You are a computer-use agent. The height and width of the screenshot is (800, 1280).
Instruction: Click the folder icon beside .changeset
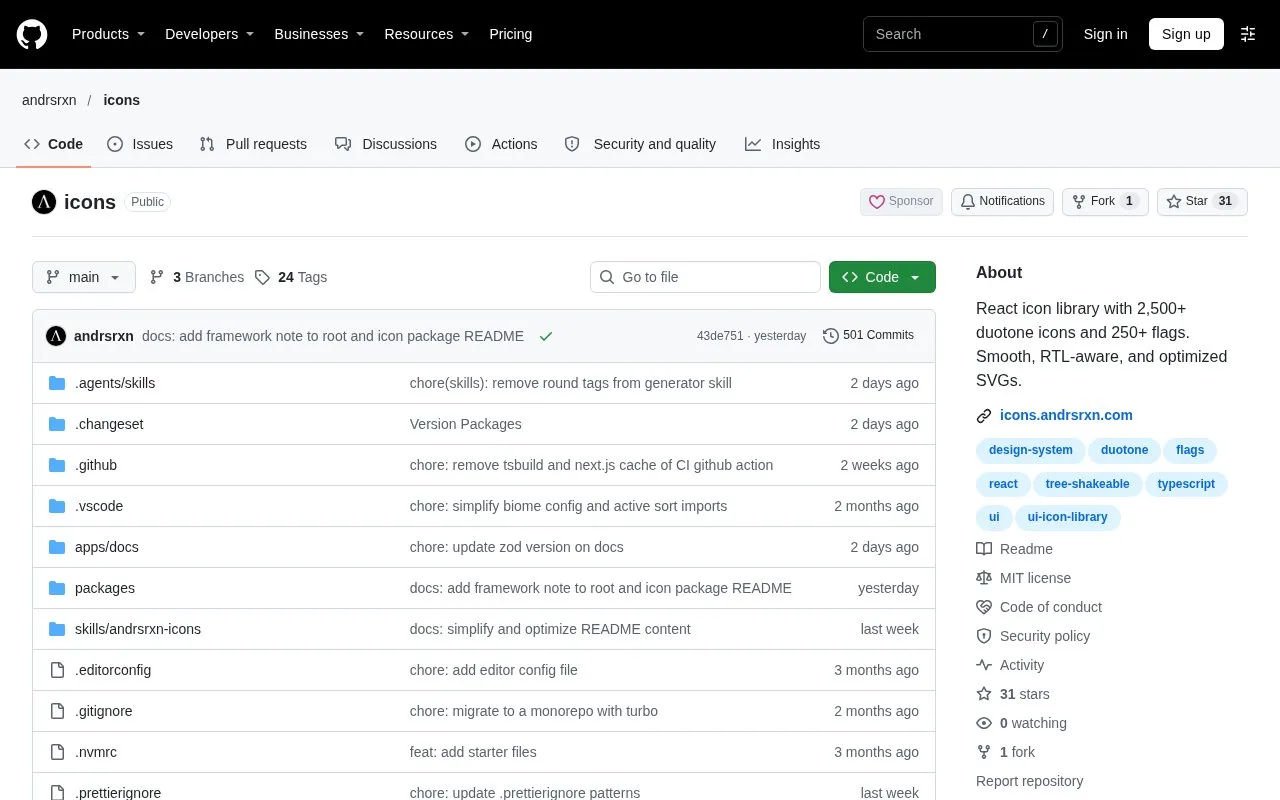coord(57,424)
